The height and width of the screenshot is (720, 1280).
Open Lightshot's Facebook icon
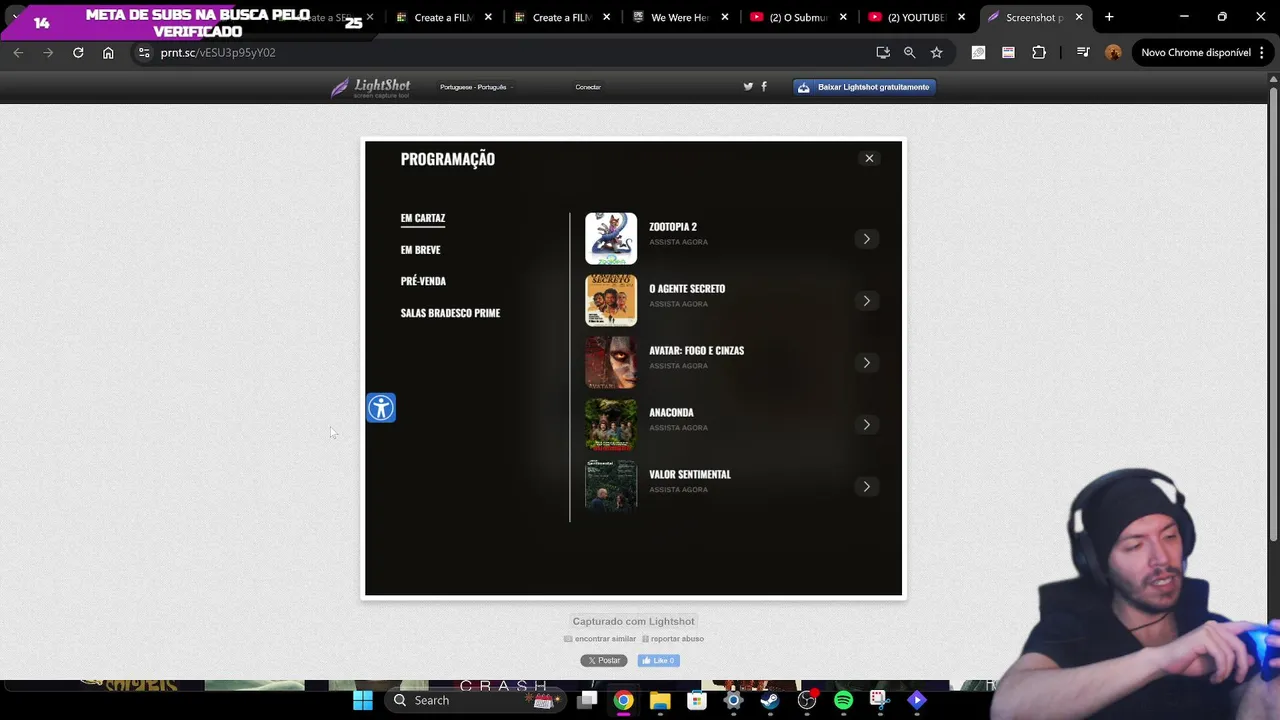(x=764, y=87)
